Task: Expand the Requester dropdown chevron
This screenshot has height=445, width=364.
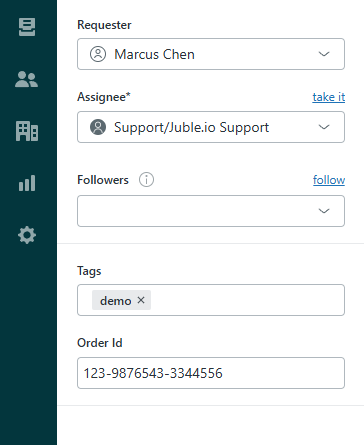Action: pos(324,54)
